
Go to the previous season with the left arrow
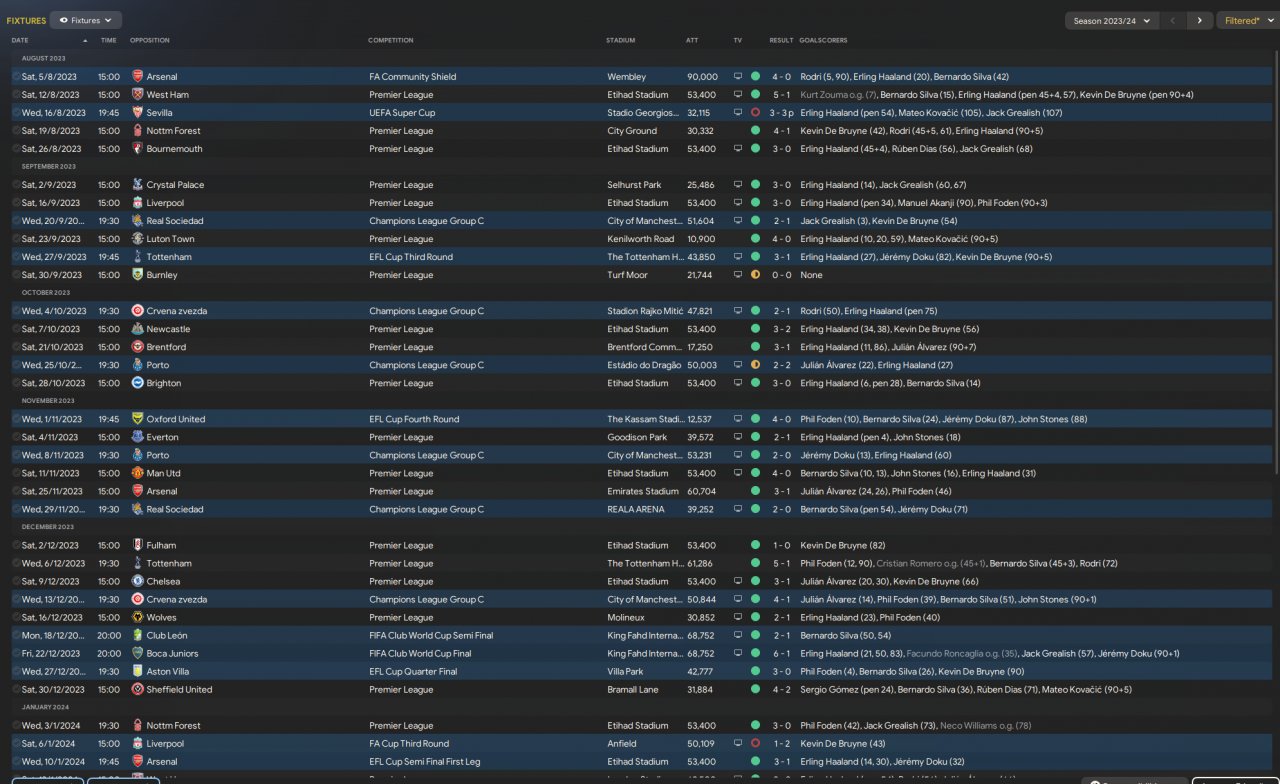[1174, 20]
